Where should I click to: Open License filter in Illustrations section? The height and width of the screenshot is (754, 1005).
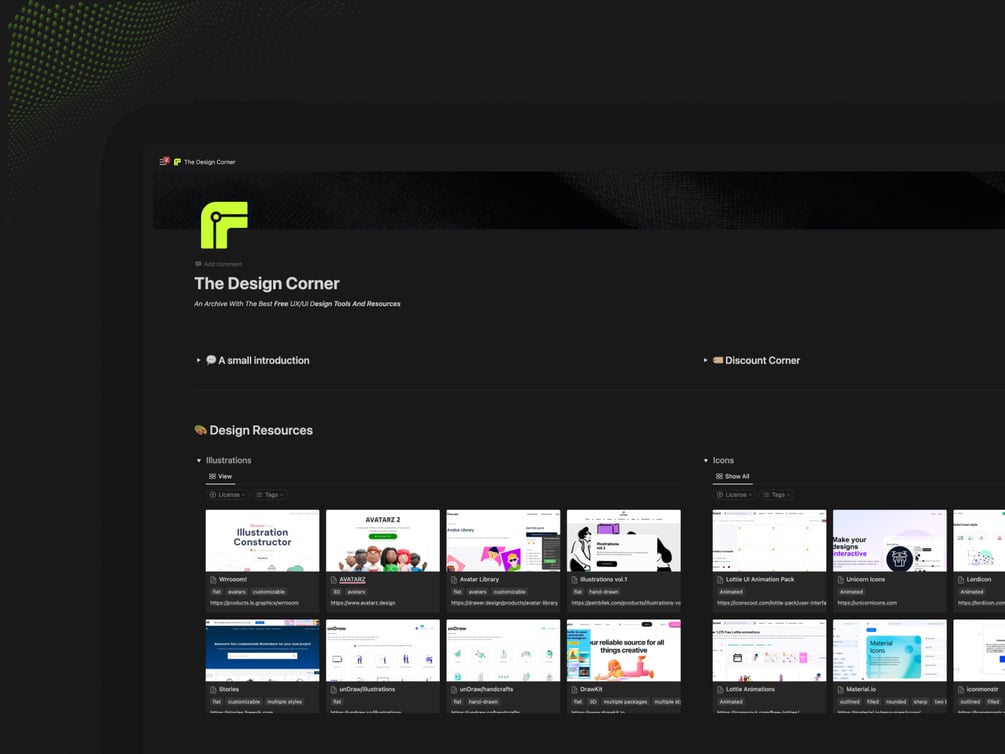pyautogui.click(x=228, y=495)
